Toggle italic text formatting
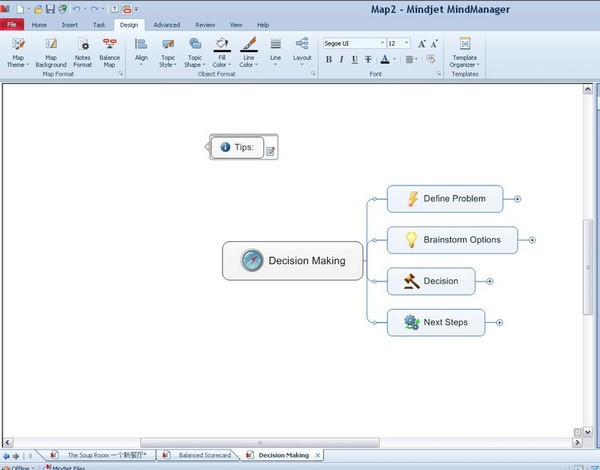 [x=341, y=60]
